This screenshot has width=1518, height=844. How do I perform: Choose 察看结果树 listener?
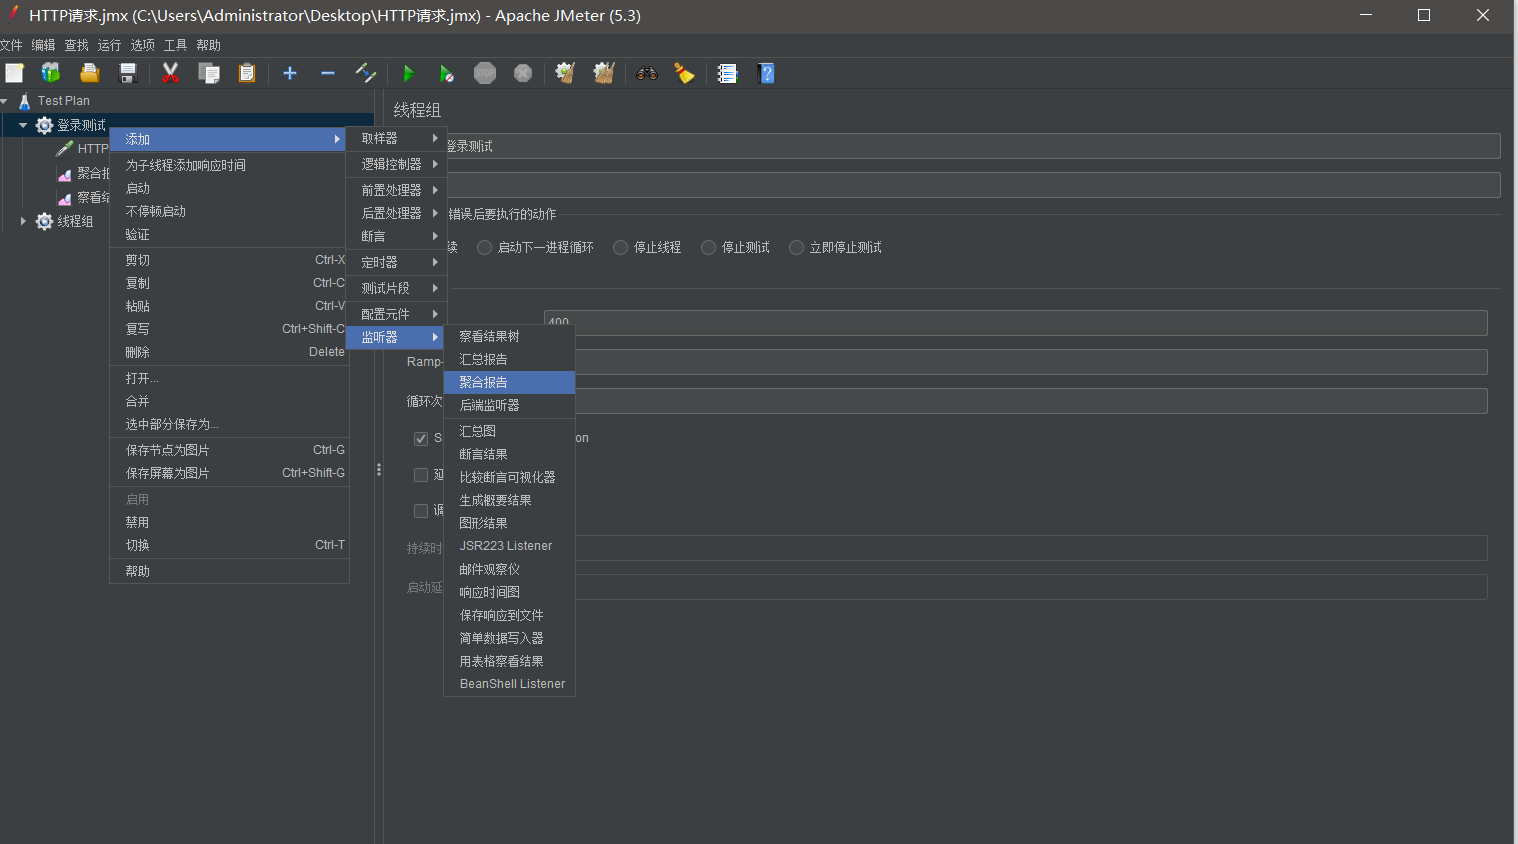click(509, 336)
